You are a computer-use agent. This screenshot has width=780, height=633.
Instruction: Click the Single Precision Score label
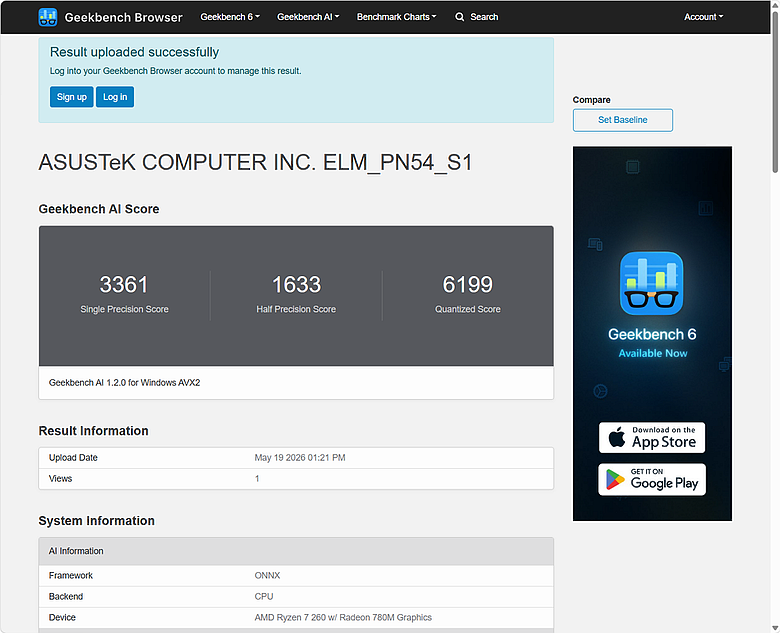coord(124,310)
